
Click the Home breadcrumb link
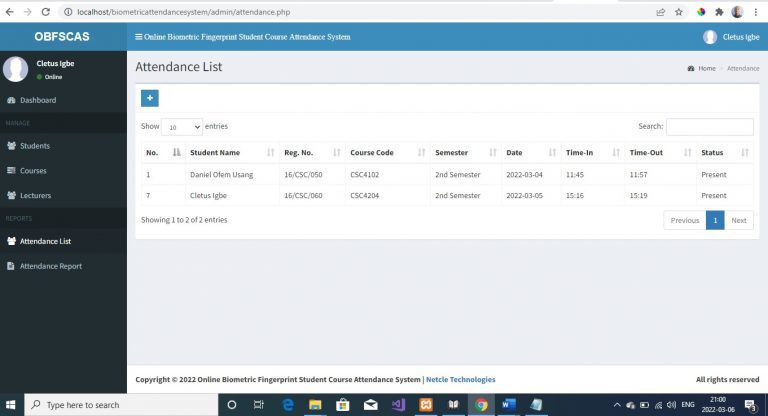click(702, 68)
